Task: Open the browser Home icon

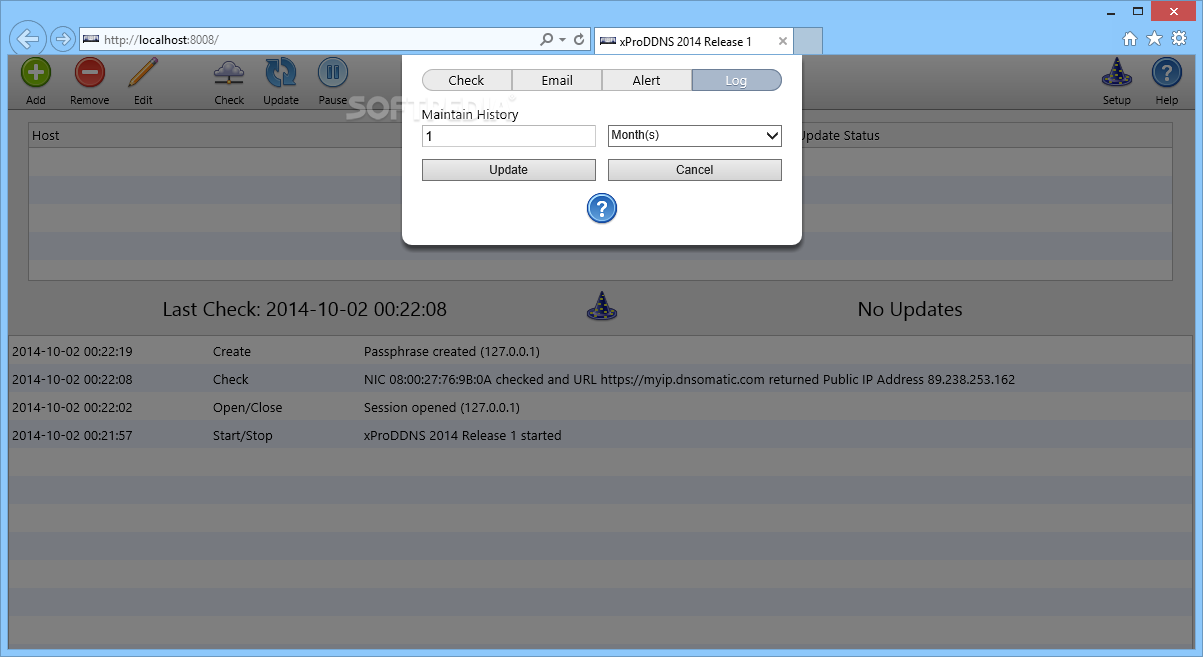Action: coord(1130,39)
